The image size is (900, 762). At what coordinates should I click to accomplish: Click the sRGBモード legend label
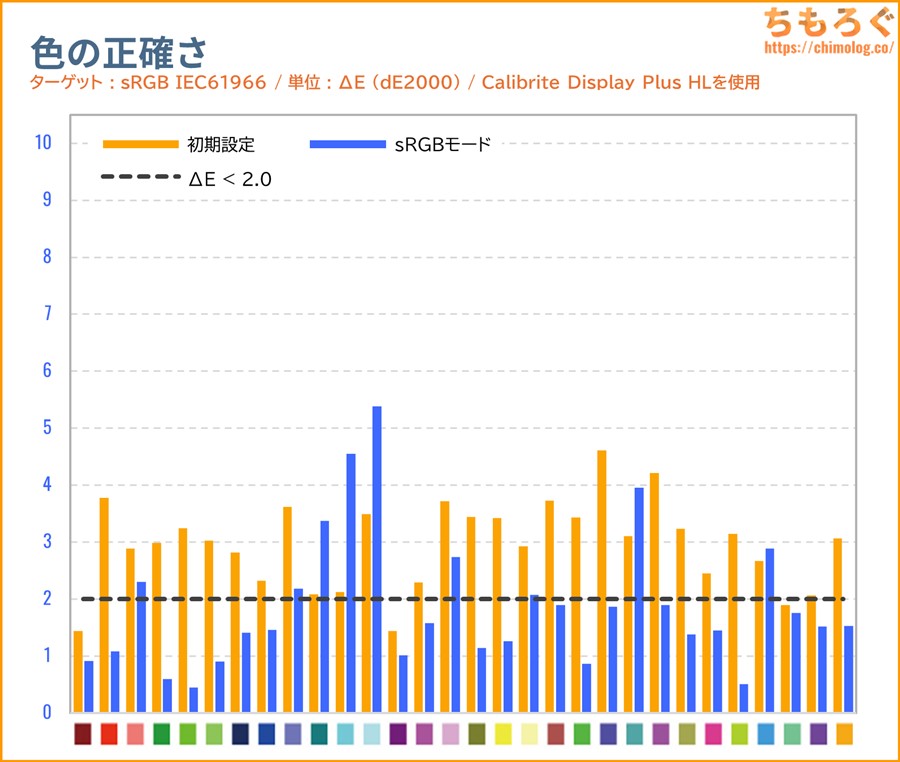442,145
